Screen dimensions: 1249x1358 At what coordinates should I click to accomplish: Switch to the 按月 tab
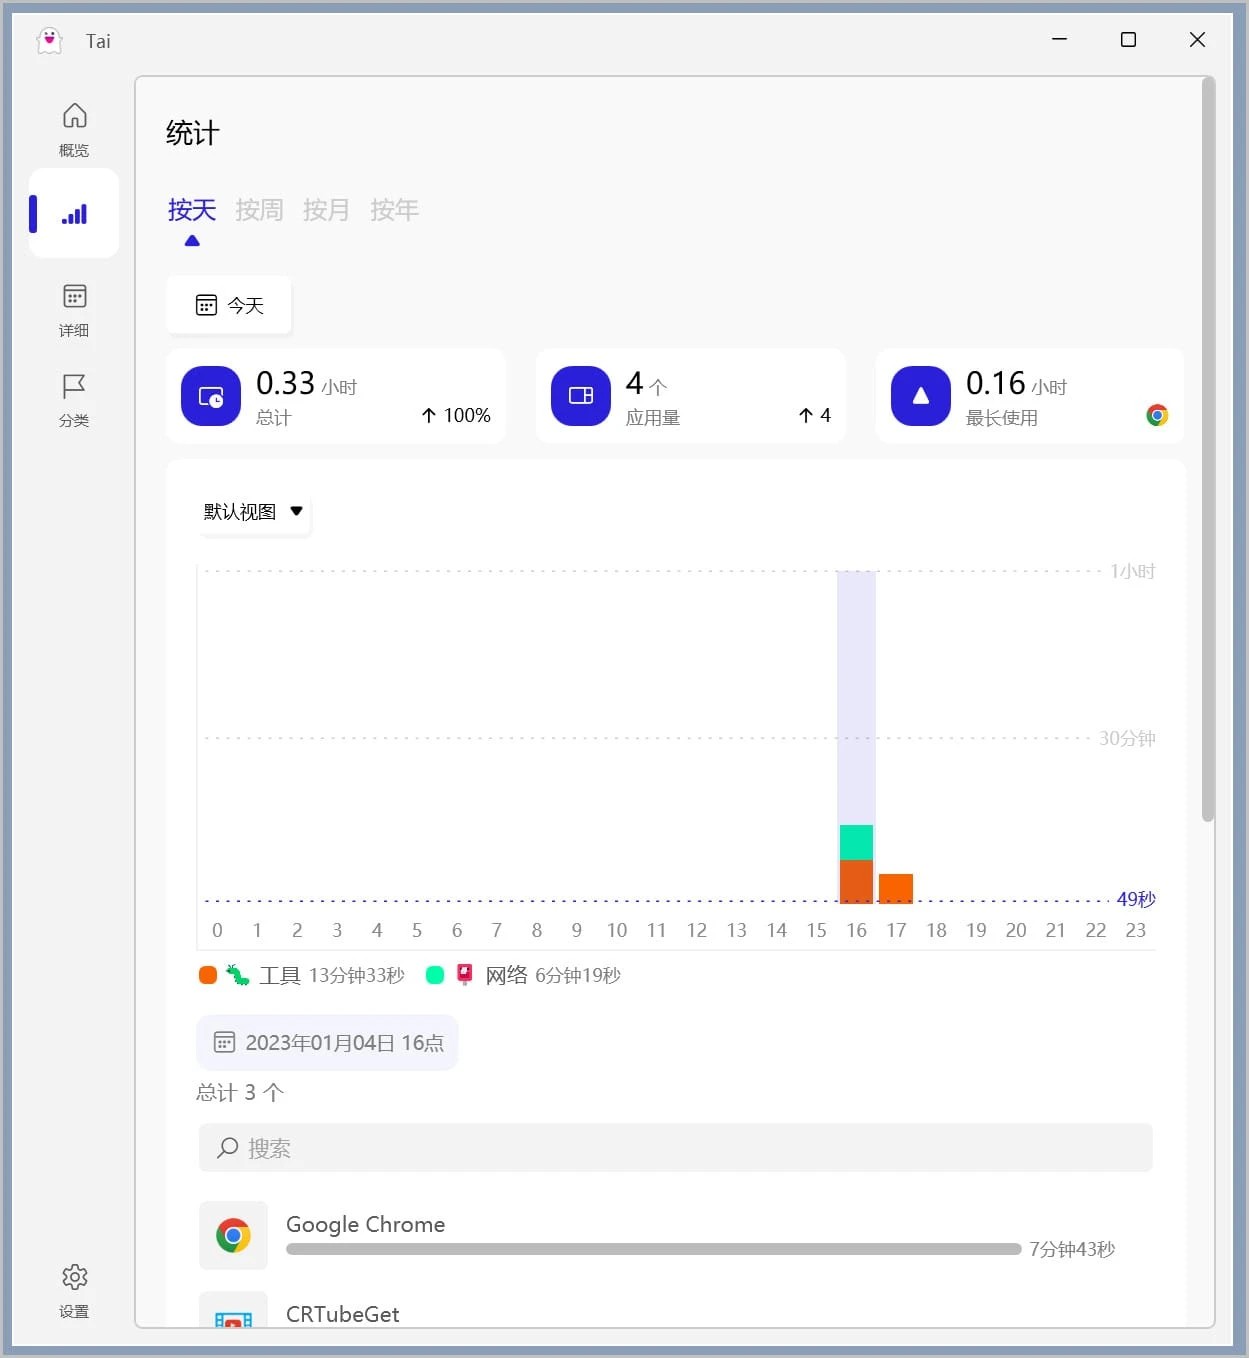[x=326, y=210]
